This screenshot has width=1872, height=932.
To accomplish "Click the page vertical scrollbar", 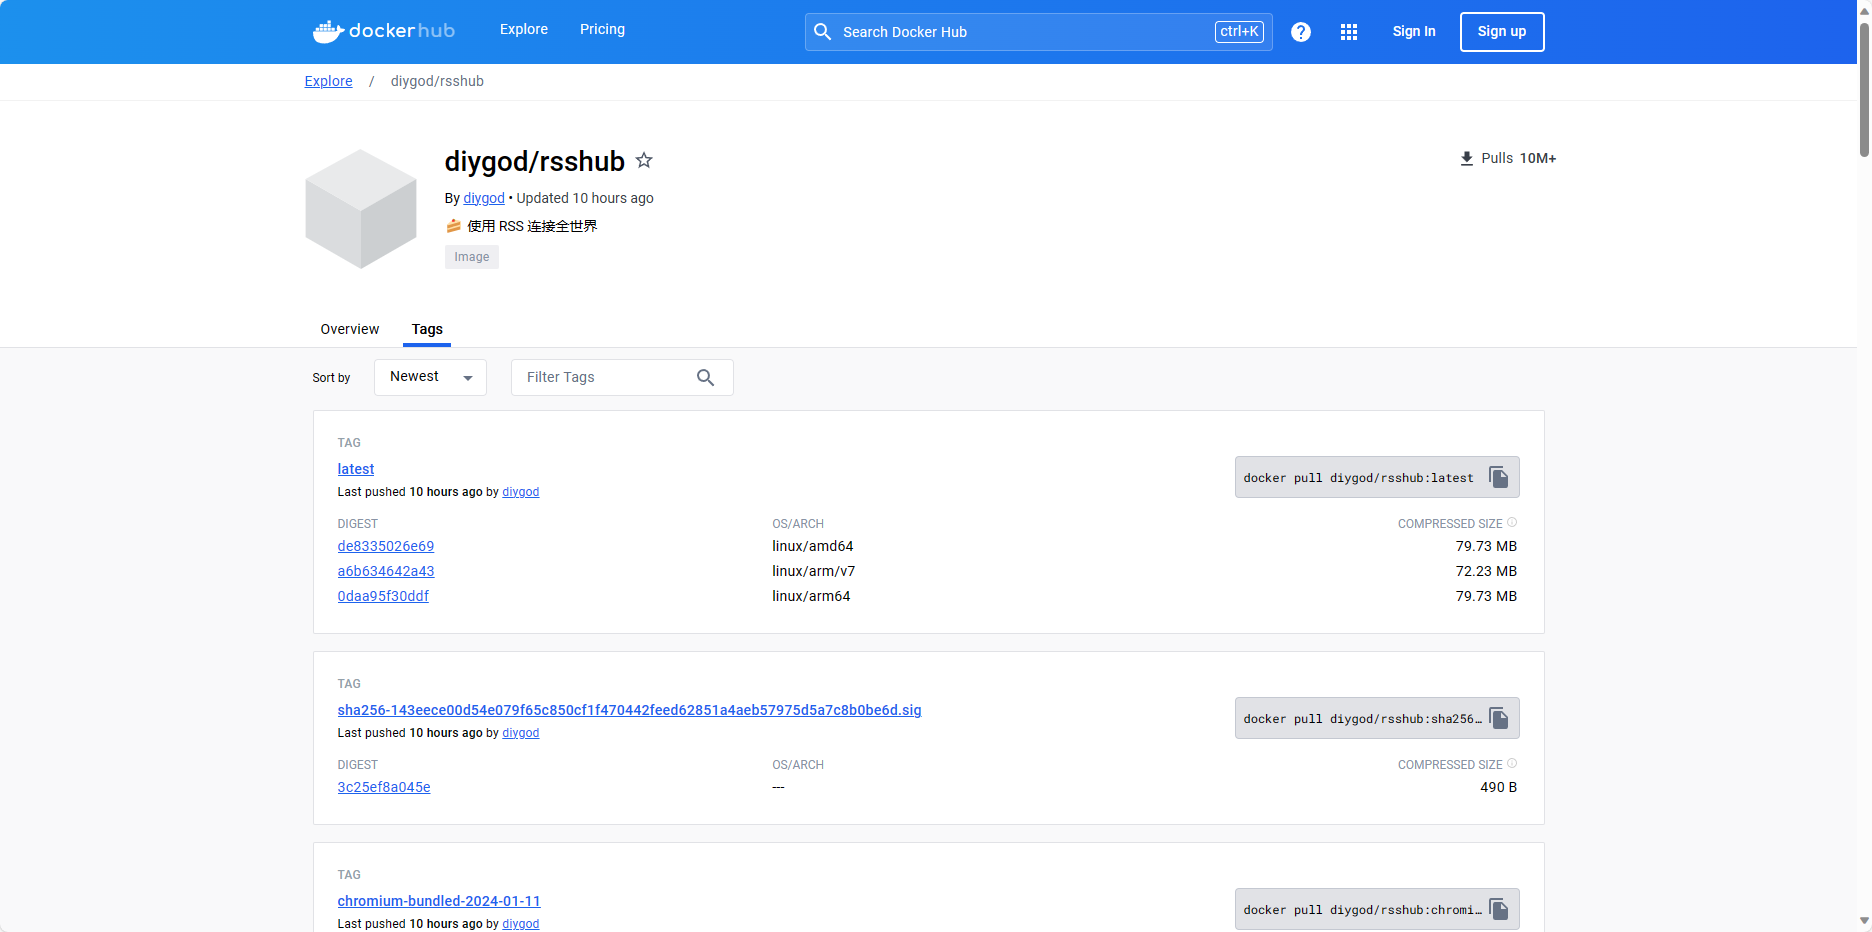I will point(1864,89).
